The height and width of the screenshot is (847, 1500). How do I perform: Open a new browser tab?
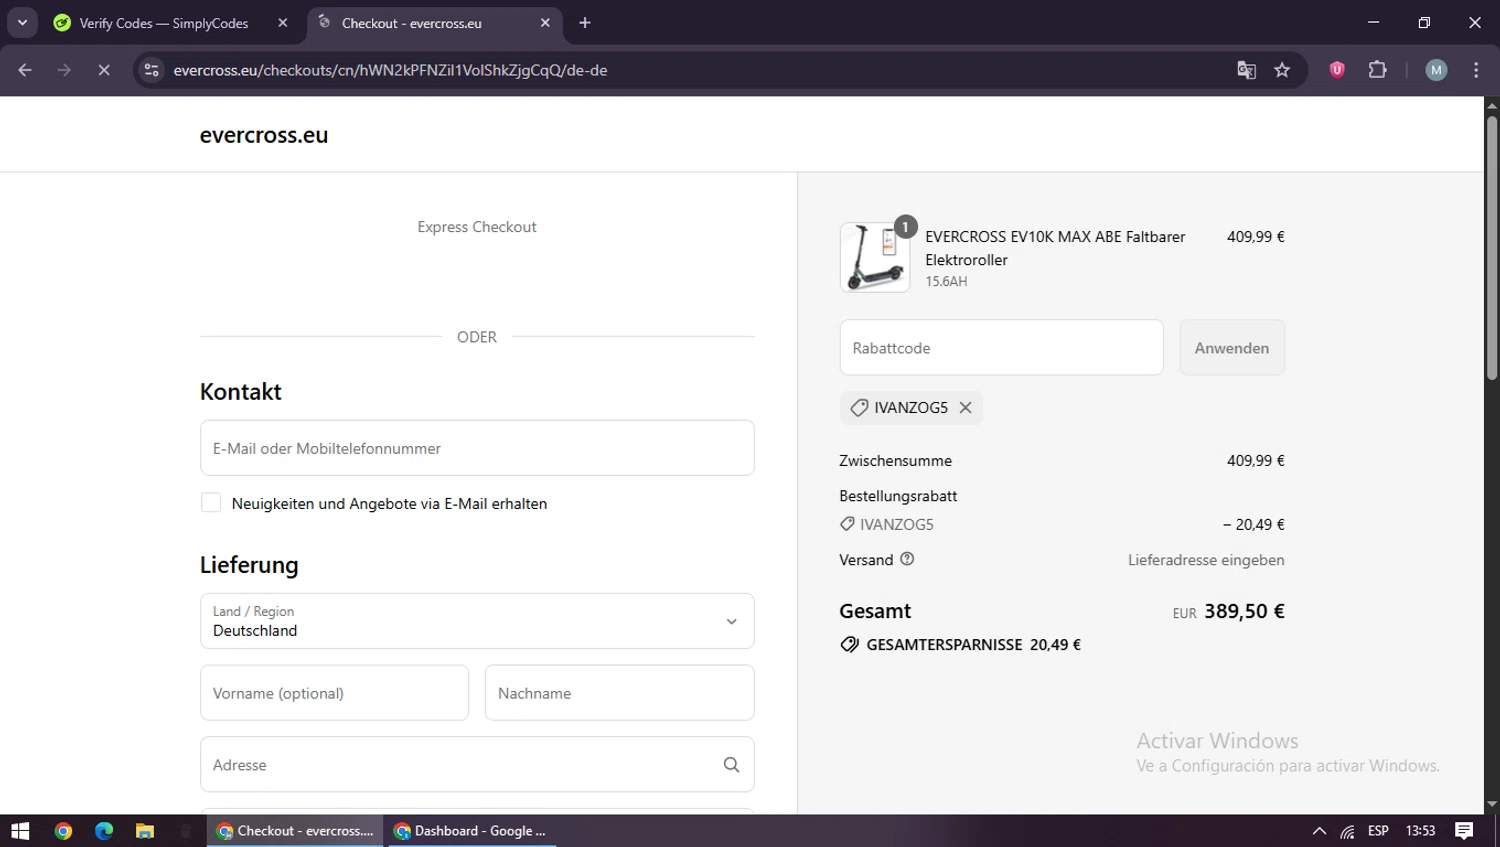(x=585, y=23)
